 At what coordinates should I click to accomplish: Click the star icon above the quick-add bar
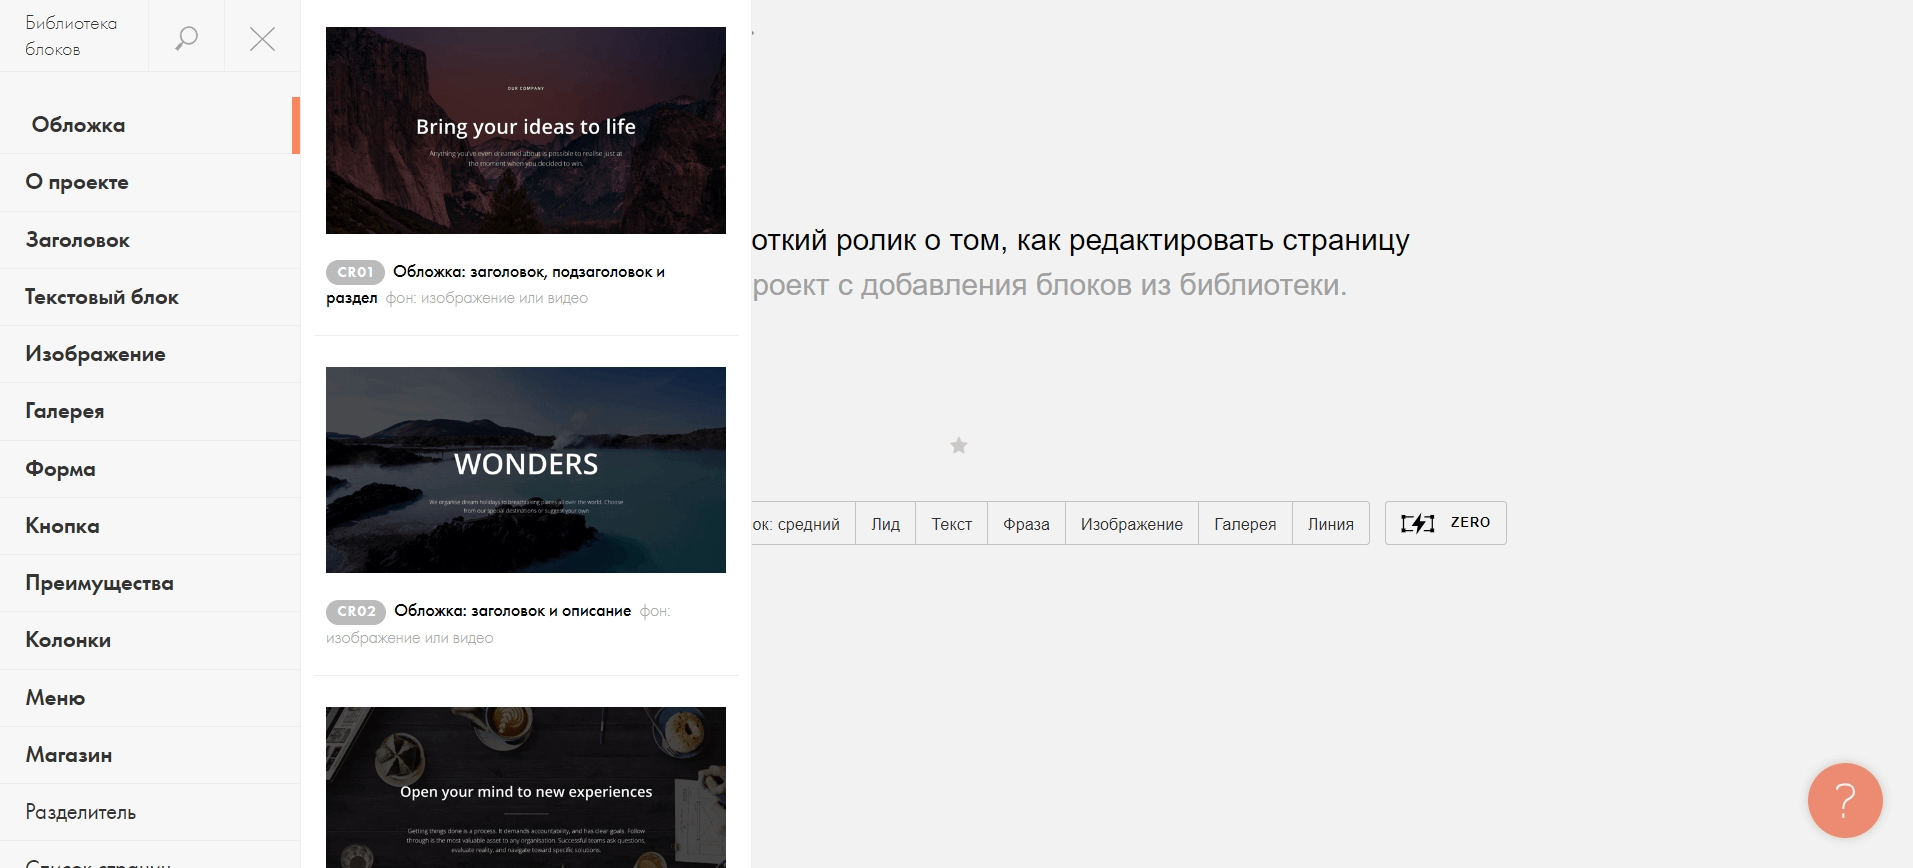(958, 445)
